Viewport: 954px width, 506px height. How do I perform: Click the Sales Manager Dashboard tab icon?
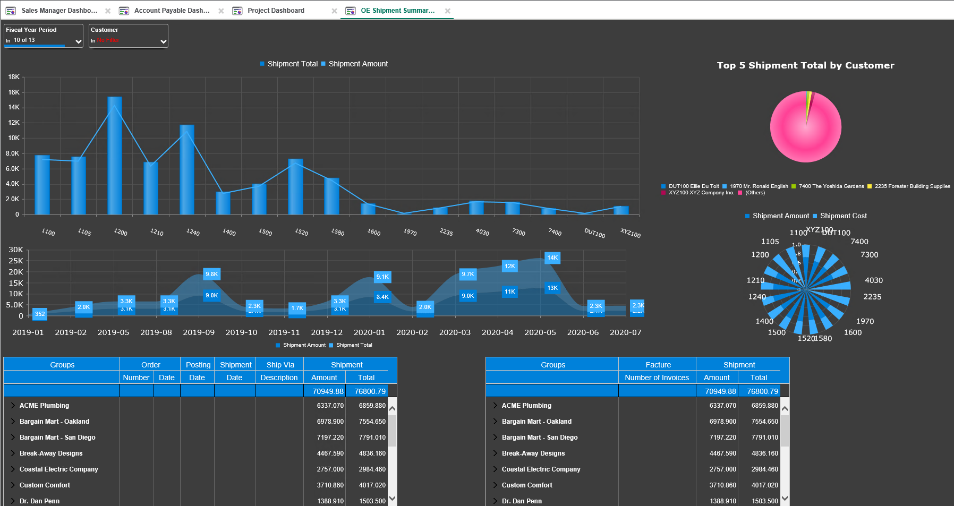(x=11, y=10)
